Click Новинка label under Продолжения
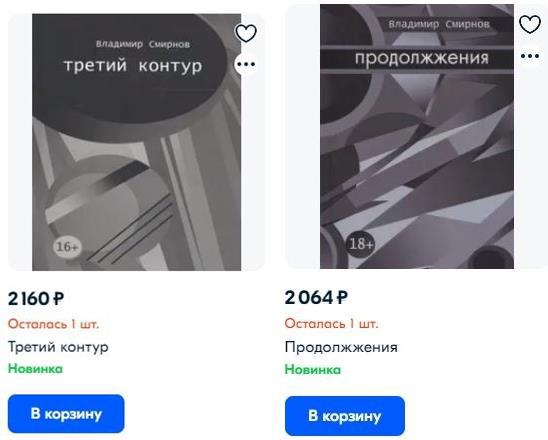This screenshot has height=440, width=548. (312, 369)
